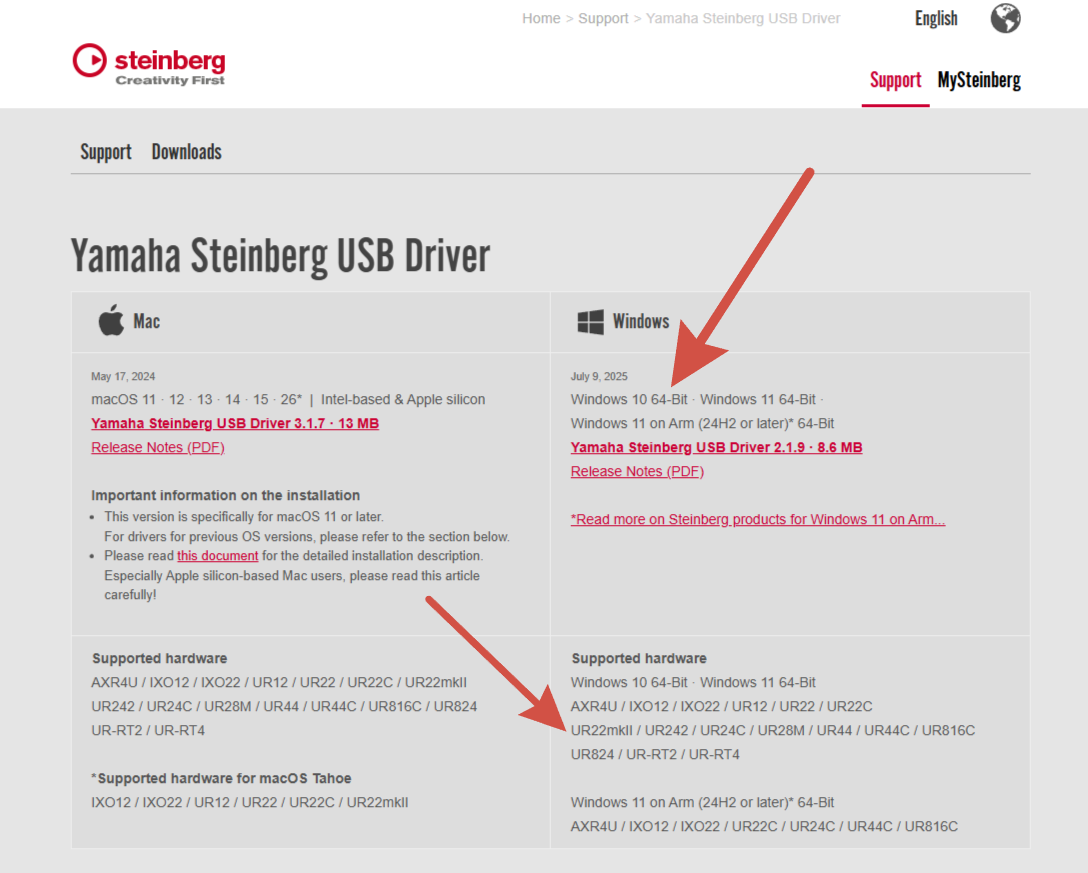Click the Windows 'Supported hardware' heading

pos(639,659)
